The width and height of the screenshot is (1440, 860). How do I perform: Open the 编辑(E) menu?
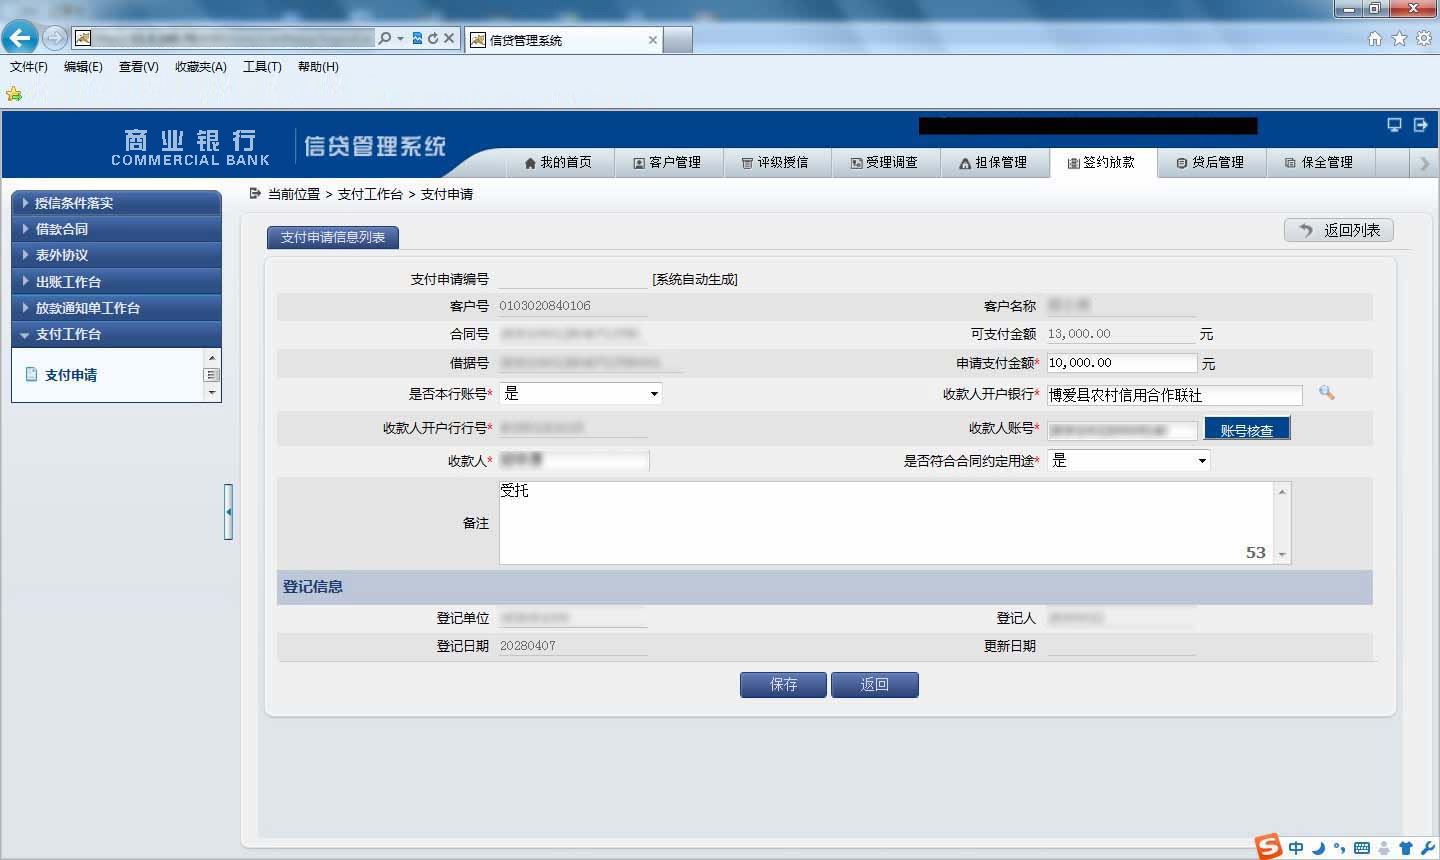tap(83, 67)
